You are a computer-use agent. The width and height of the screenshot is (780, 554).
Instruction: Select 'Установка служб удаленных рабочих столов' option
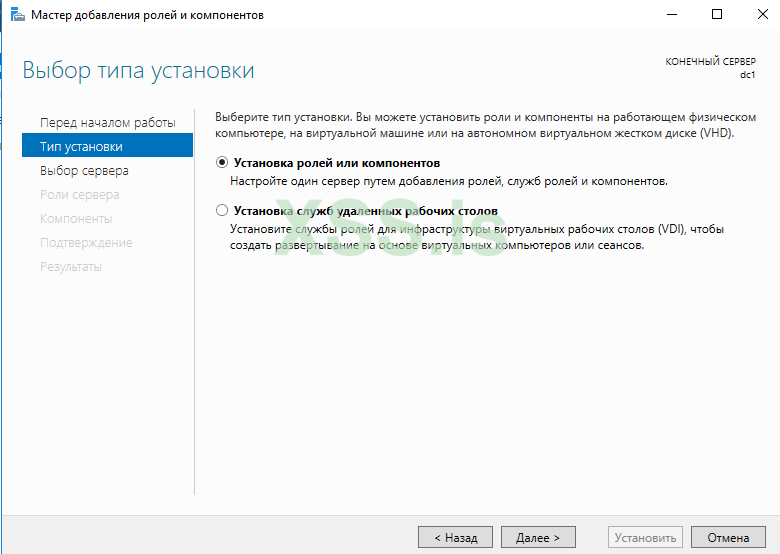tap(222, 211)
